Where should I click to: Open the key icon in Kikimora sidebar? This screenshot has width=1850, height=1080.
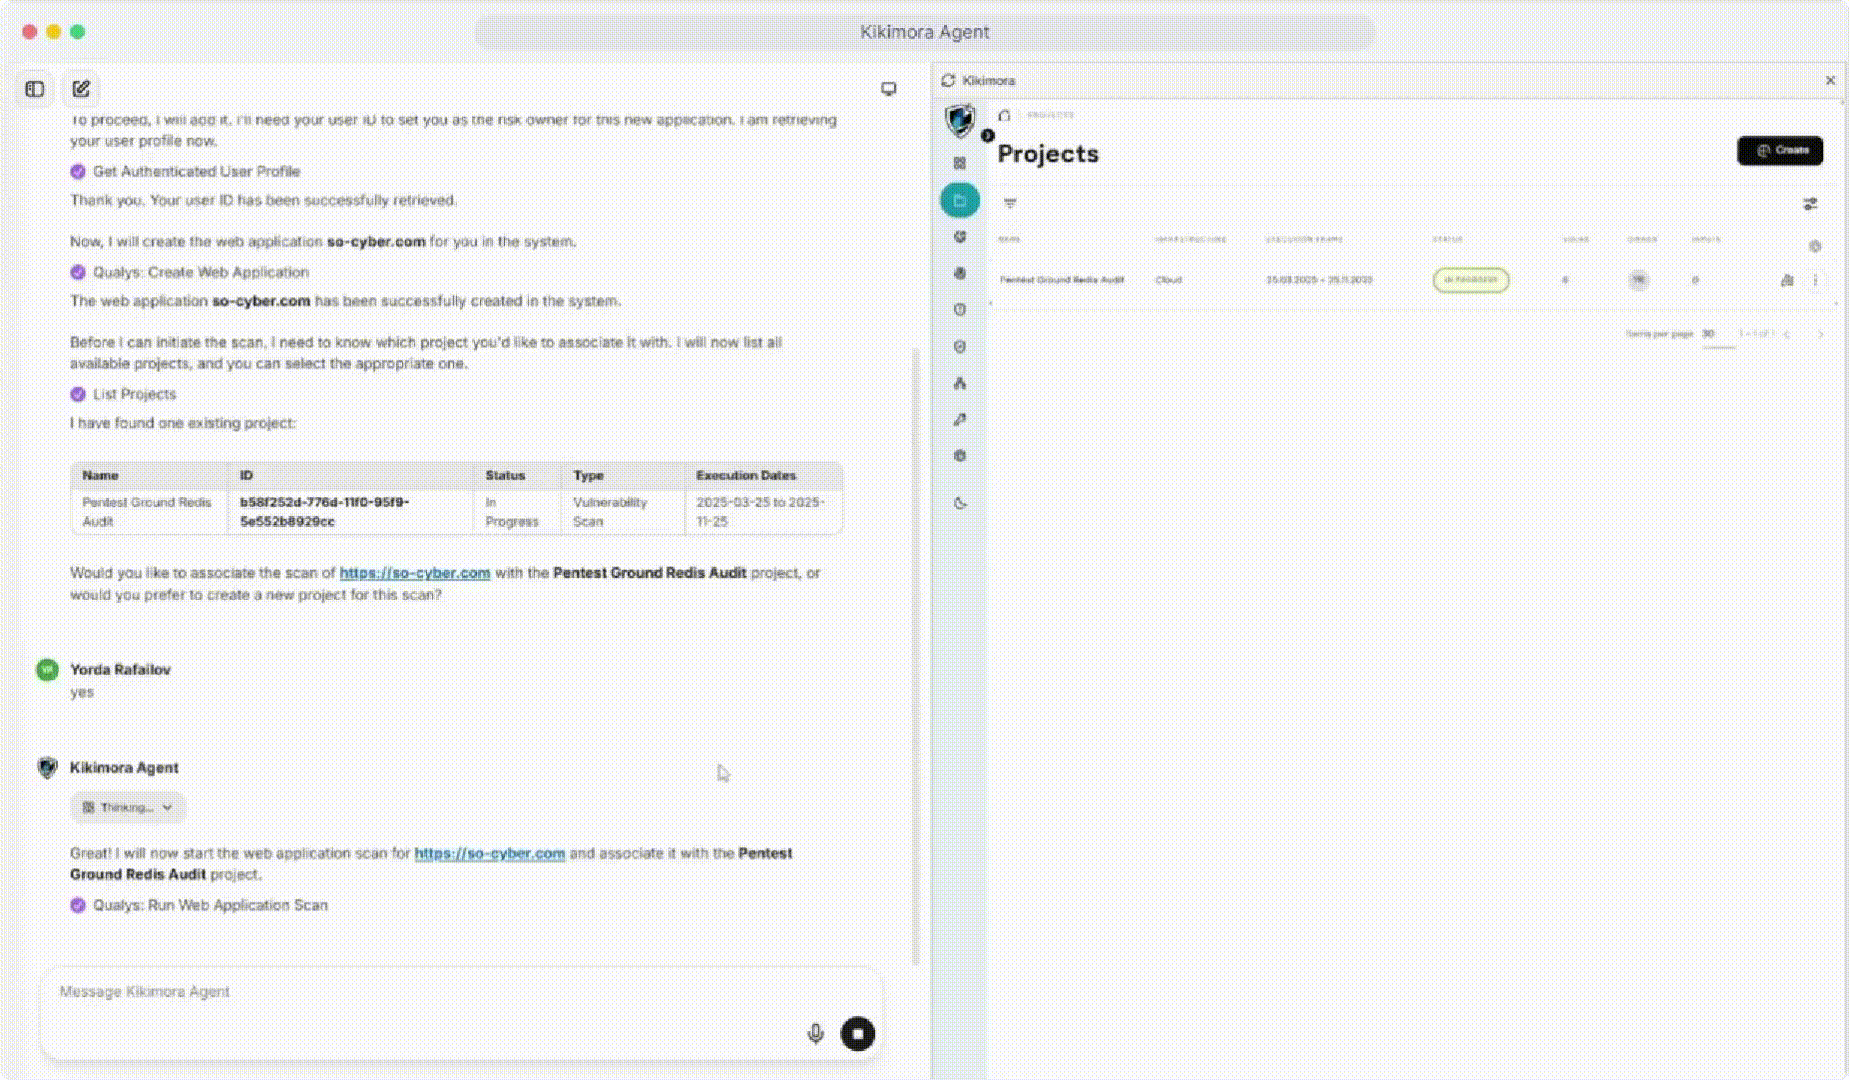[x=960, y=420]
